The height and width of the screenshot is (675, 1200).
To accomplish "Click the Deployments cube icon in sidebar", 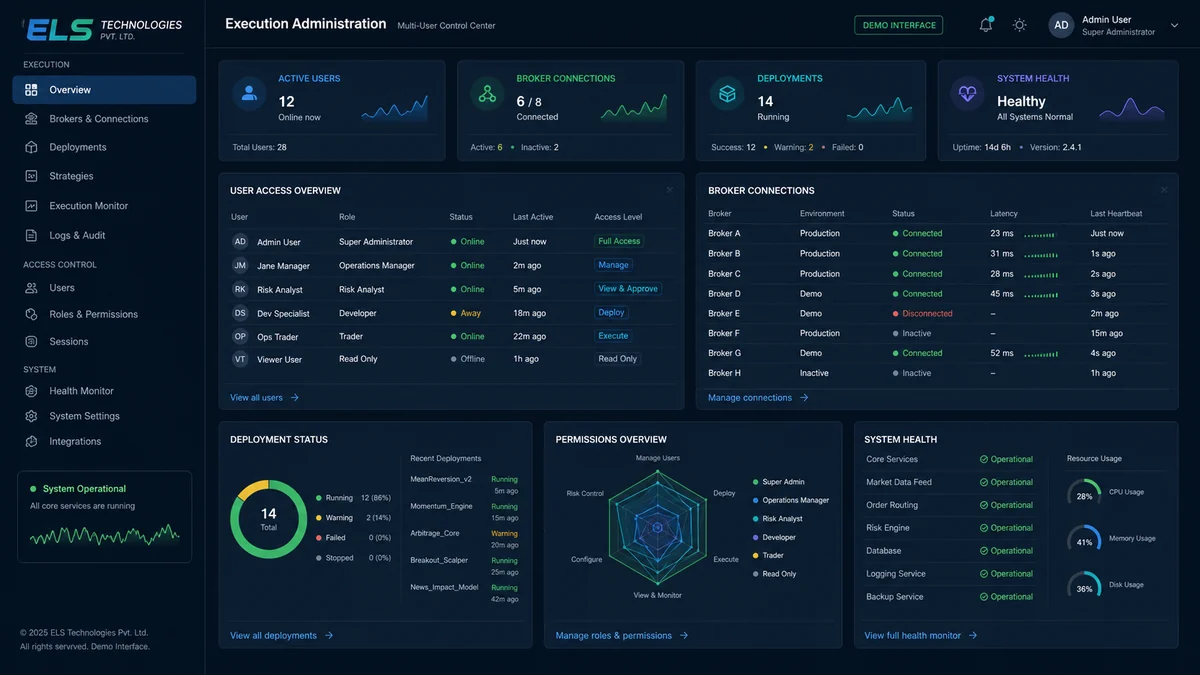I will [x=31, y=147].
